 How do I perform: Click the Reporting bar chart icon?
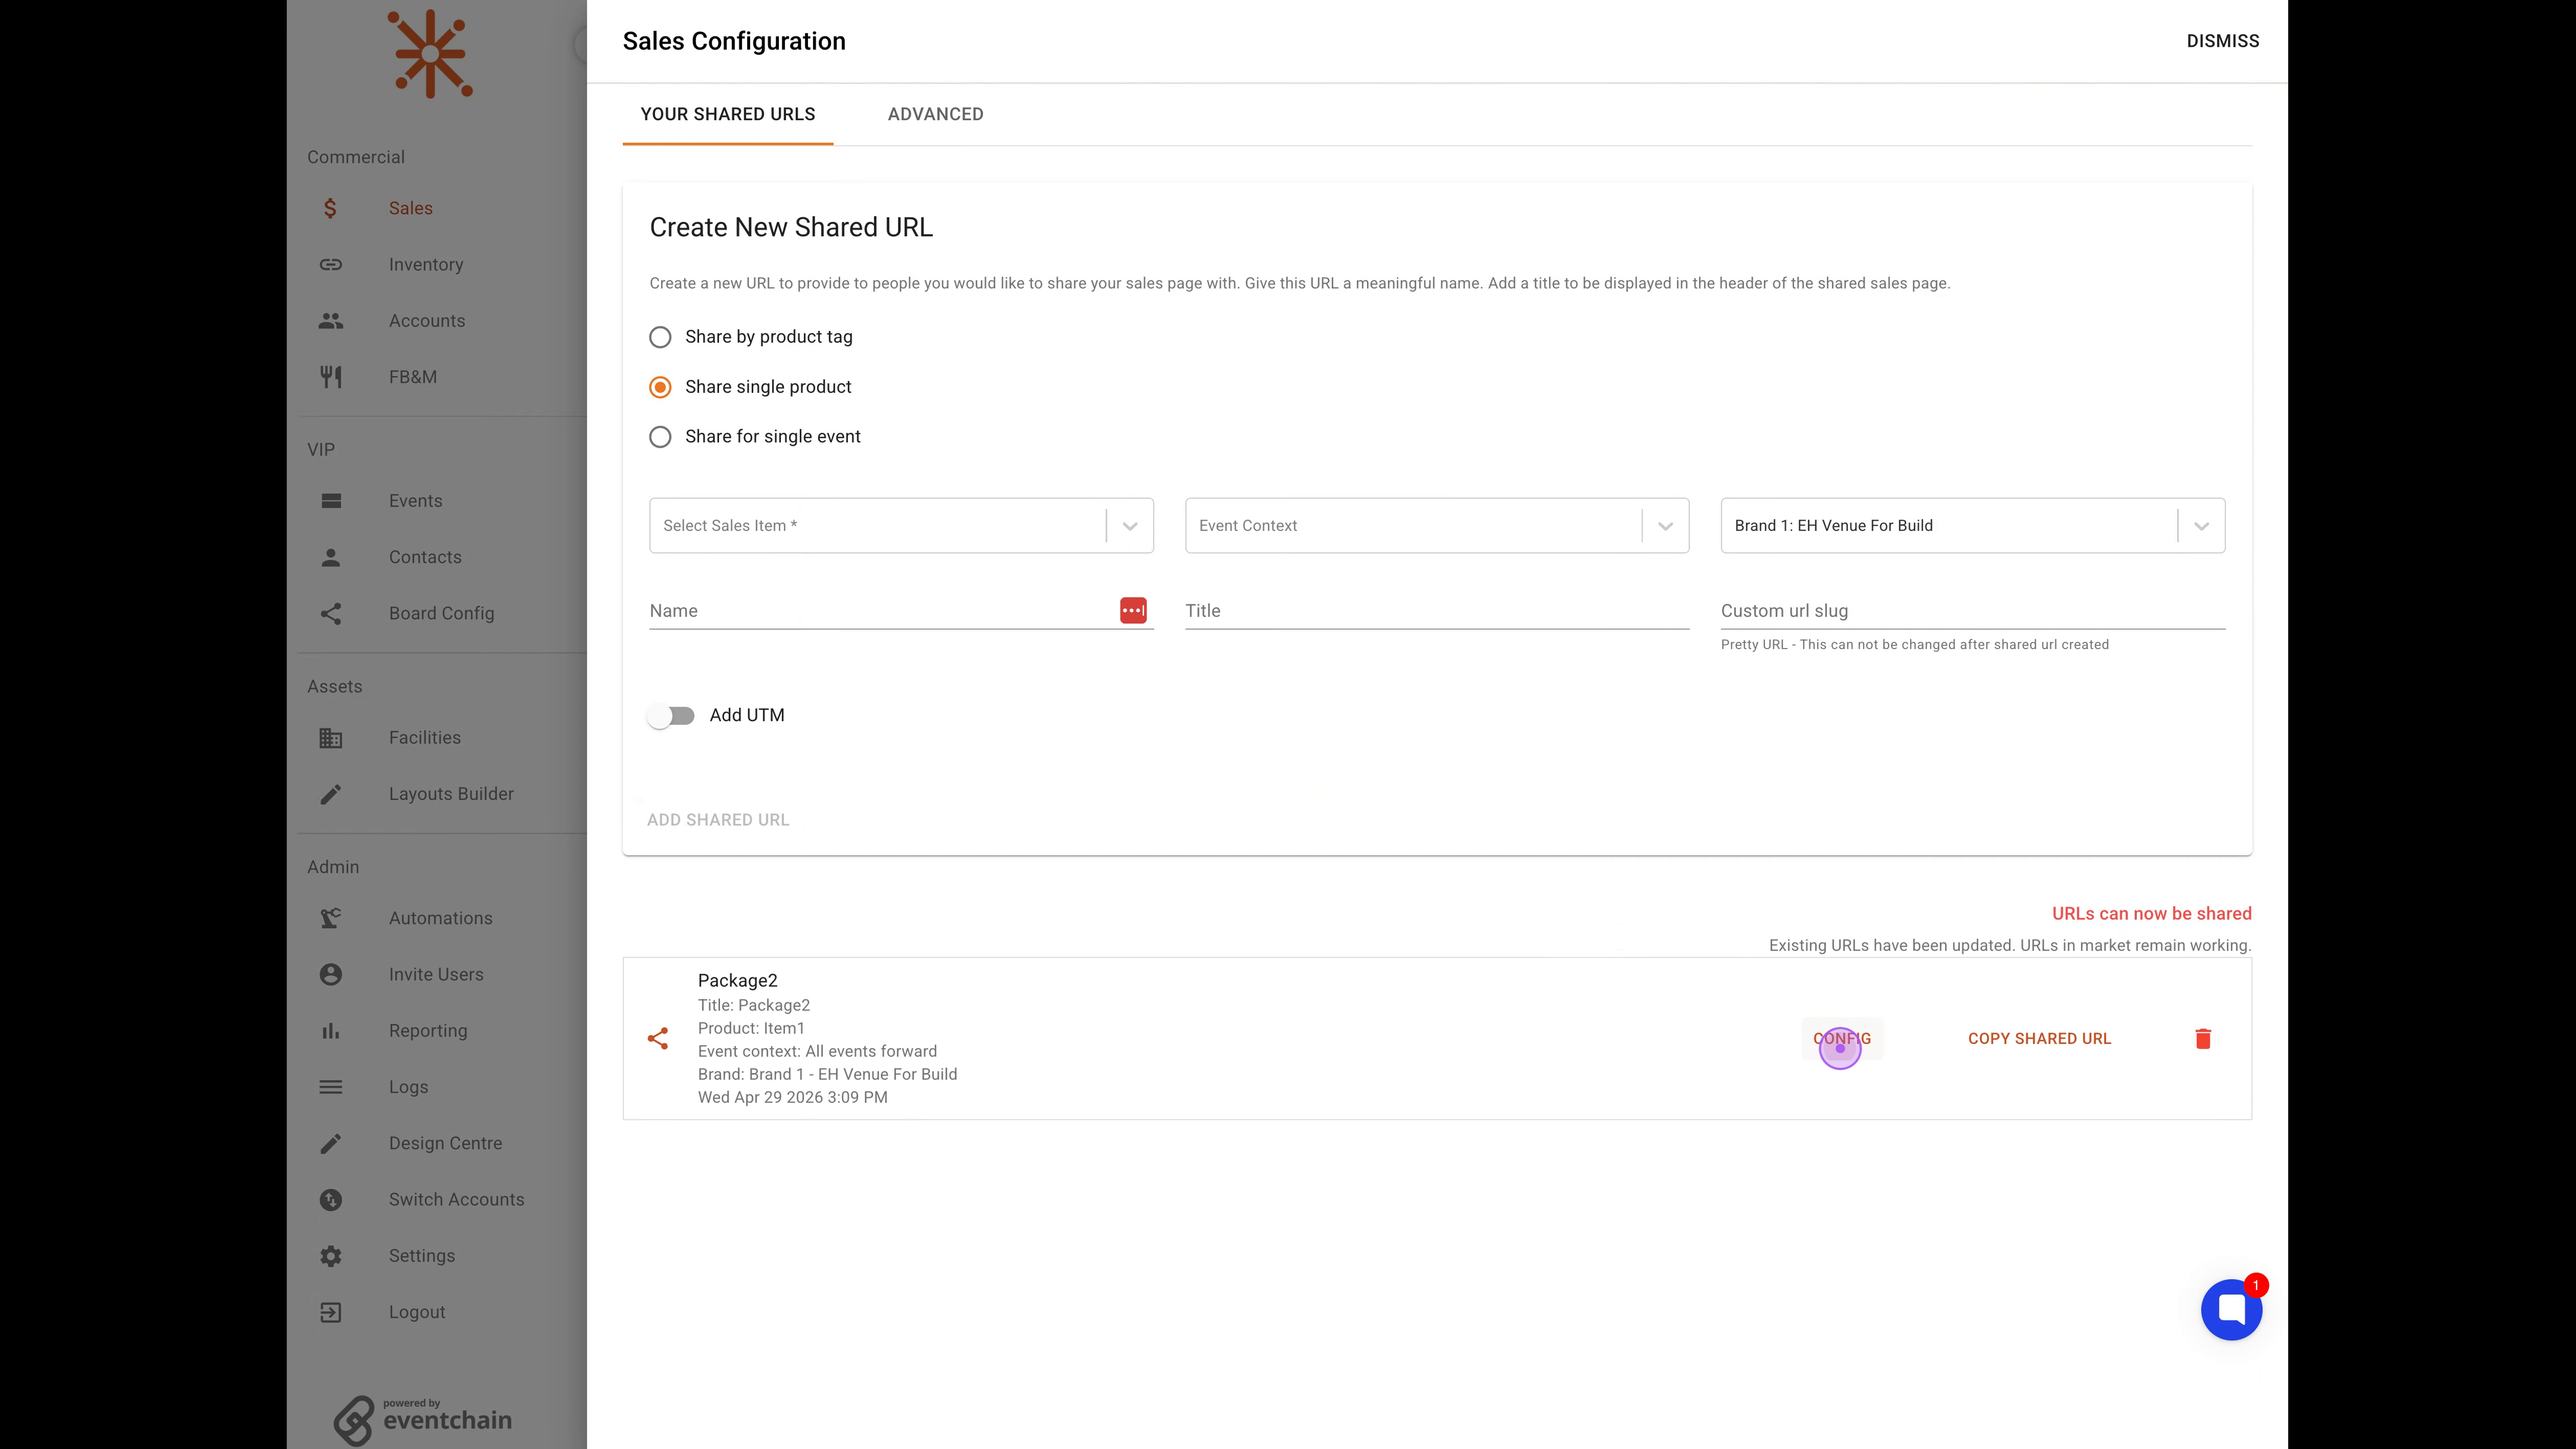click(331, 1031)
